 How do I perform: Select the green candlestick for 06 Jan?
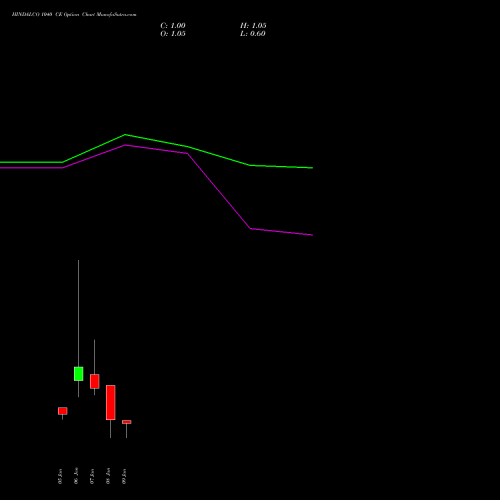[78, 374]
